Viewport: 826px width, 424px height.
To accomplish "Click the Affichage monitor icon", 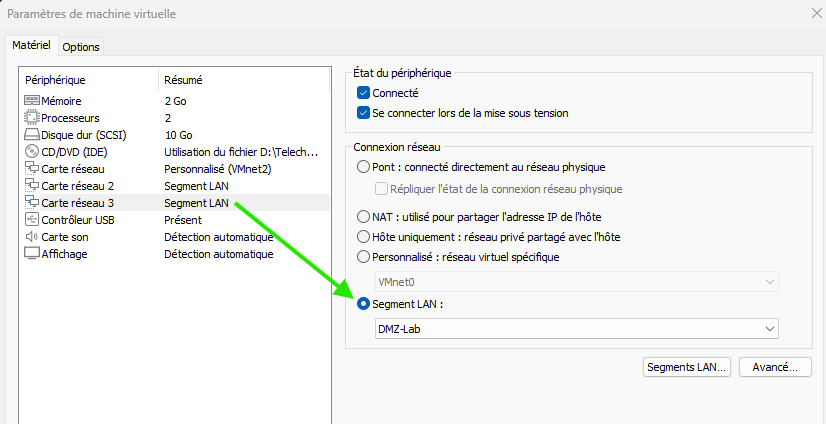I will (x=31, y=254).
